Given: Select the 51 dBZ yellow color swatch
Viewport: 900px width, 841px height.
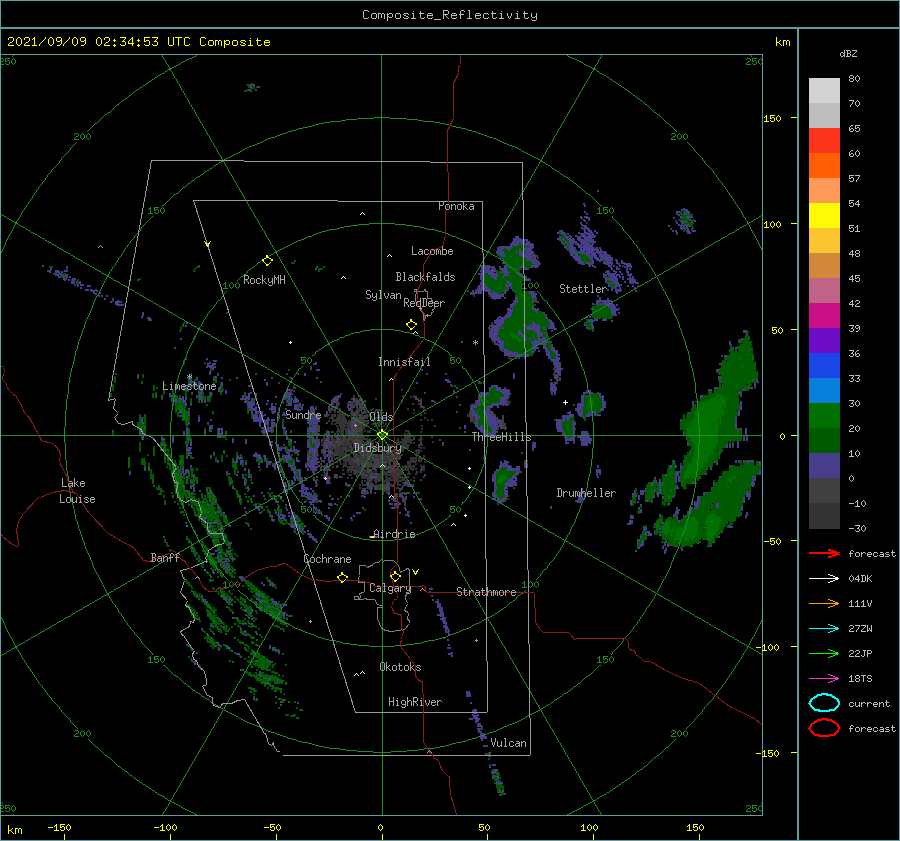Looking at the screenshot, I should [824, 215].
